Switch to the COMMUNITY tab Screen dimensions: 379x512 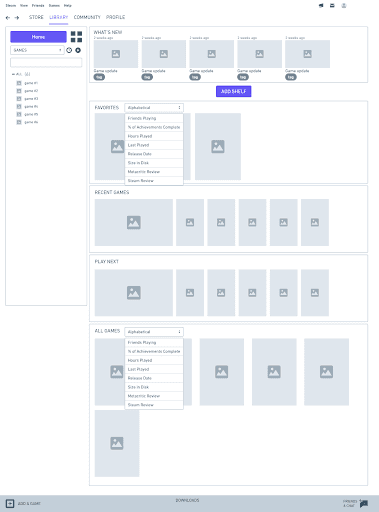tap(87, 17)
